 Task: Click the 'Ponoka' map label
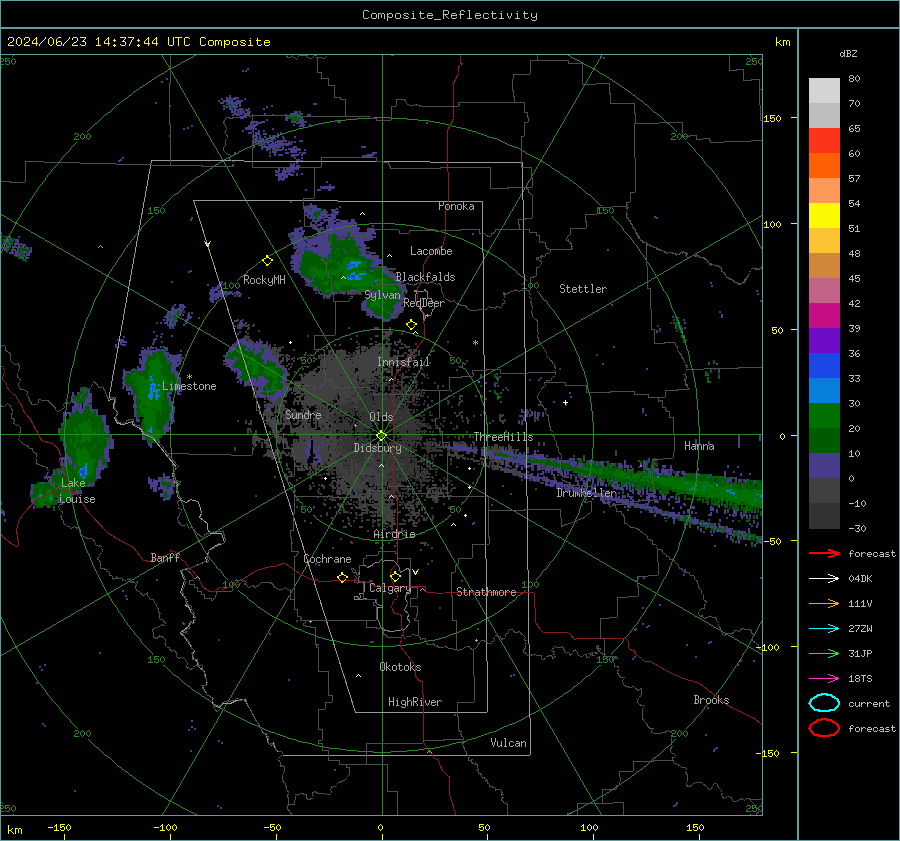tap(456, 206)
